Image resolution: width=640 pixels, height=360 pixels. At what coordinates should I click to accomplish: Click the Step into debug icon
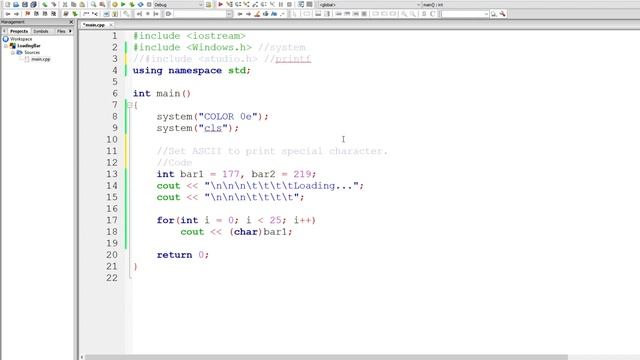click(247, 4)
